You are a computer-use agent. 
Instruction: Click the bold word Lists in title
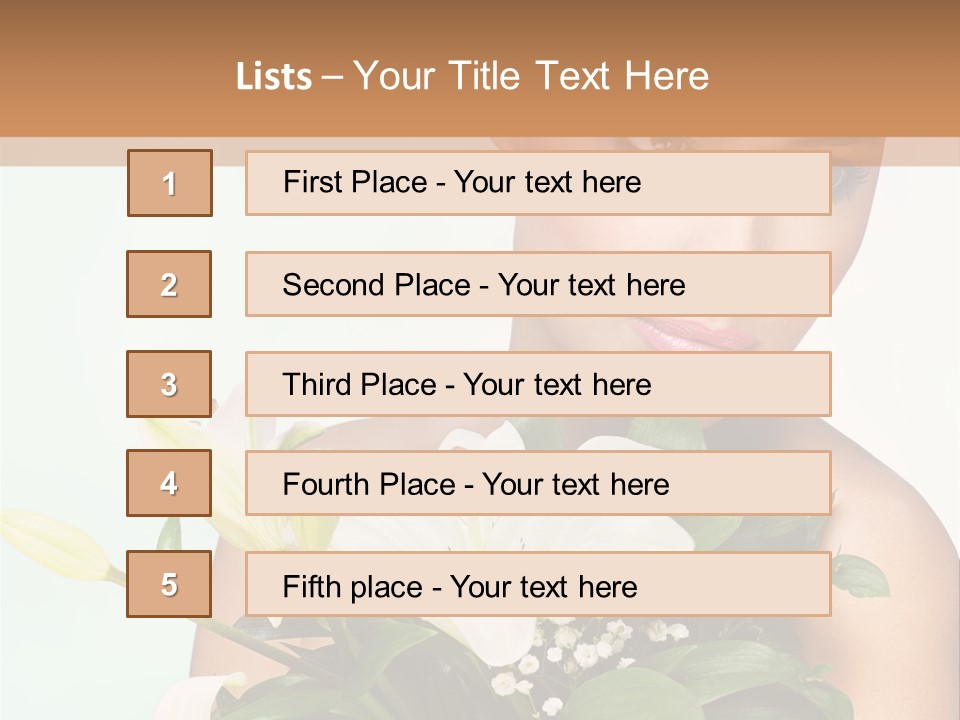274,77
